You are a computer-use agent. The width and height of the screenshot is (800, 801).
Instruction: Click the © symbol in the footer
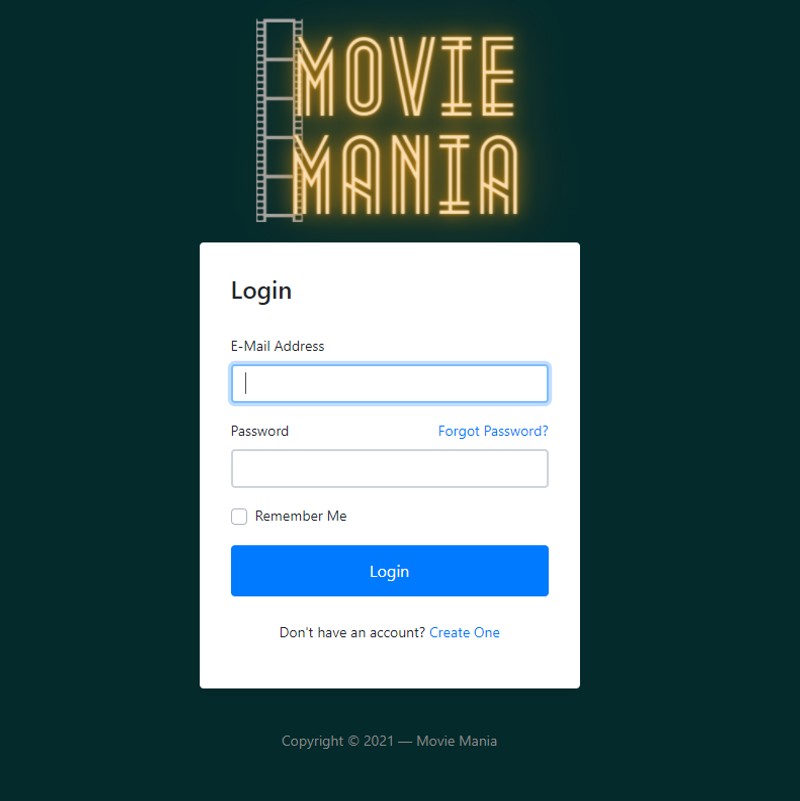354,741
